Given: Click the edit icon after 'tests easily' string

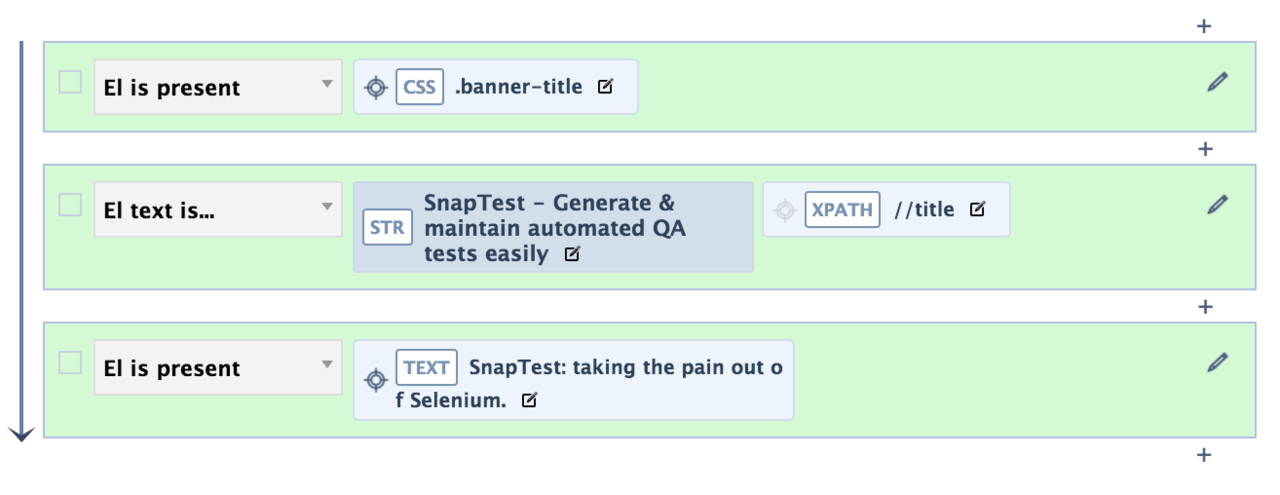Looking at the screenshot, I should (572, 254).
